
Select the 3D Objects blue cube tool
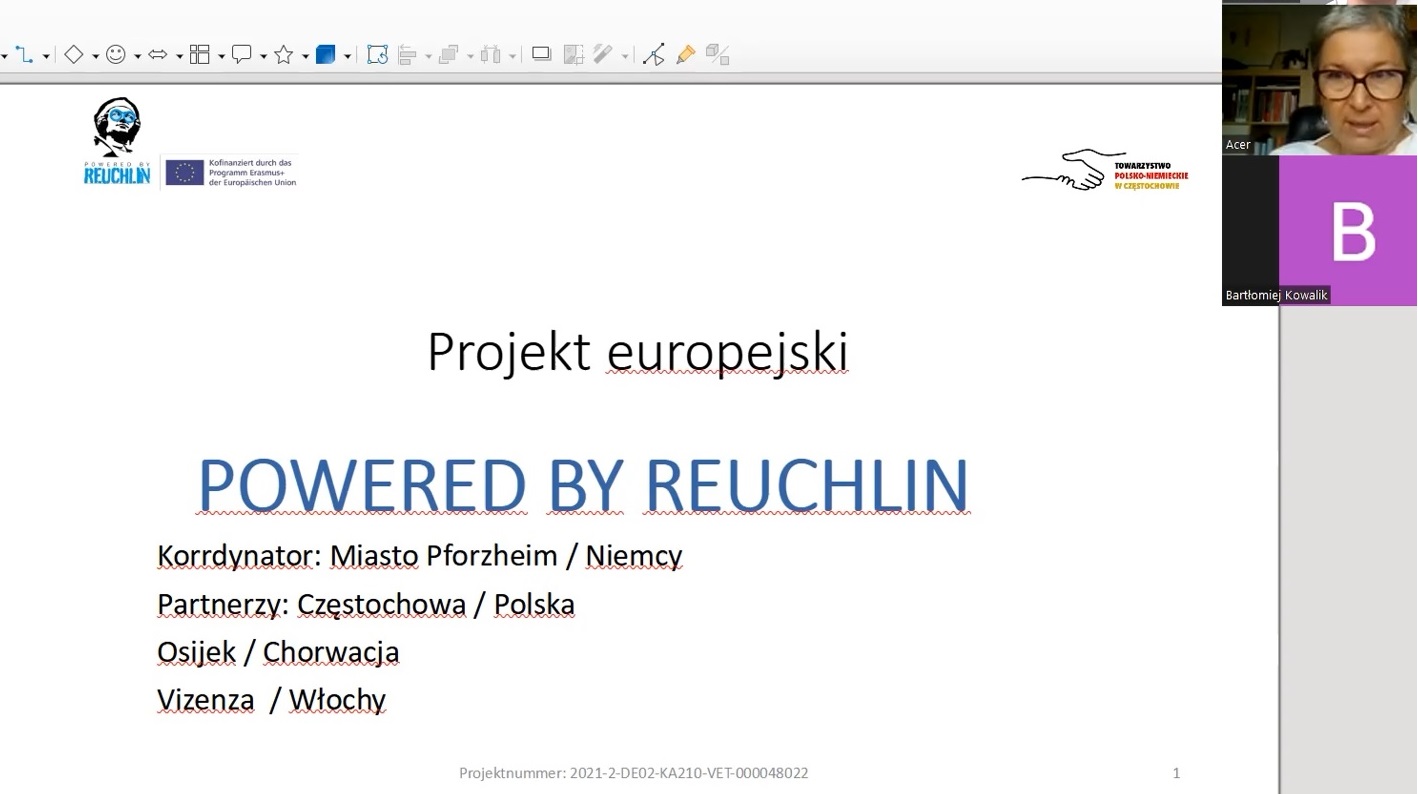[325, 55]
